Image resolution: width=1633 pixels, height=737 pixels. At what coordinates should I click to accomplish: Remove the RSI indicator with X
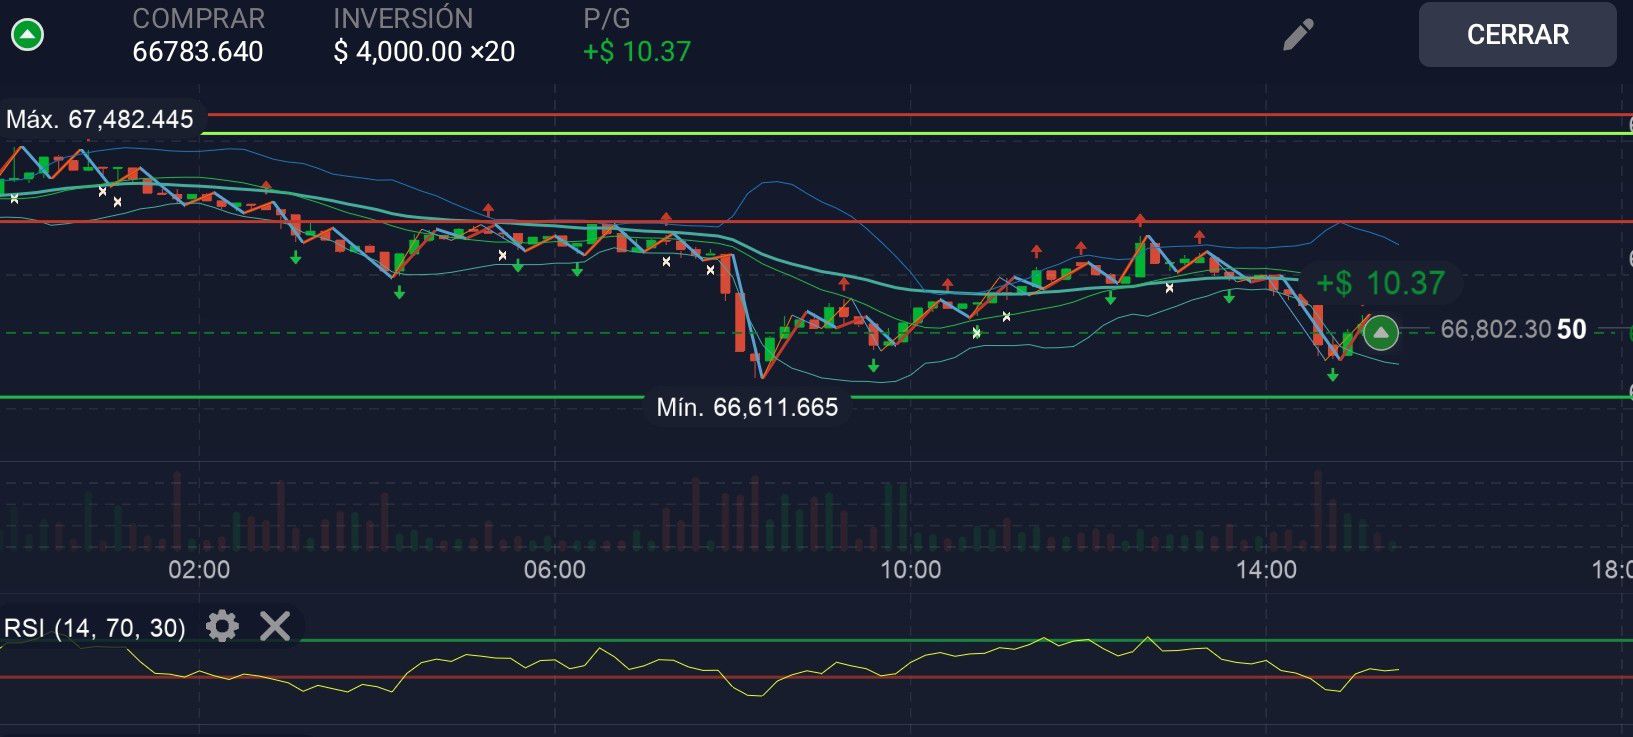pos(275,627)
